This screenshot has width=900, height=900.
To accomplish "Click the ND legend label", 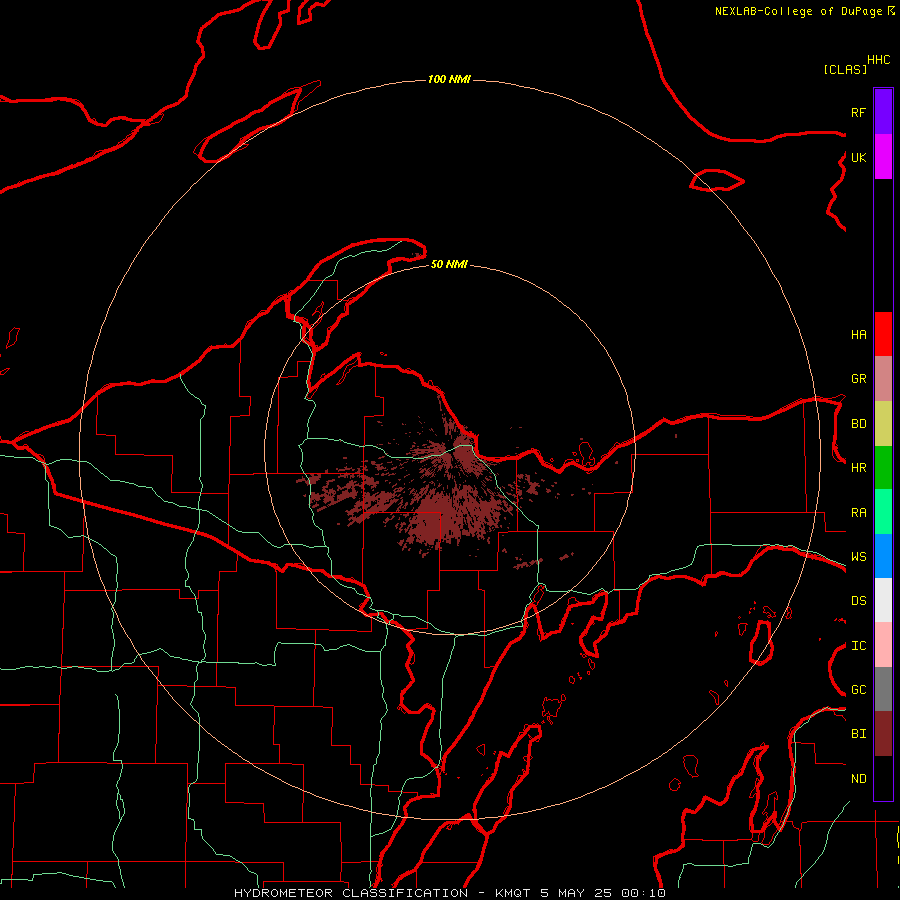I will [x=858, y=779].
